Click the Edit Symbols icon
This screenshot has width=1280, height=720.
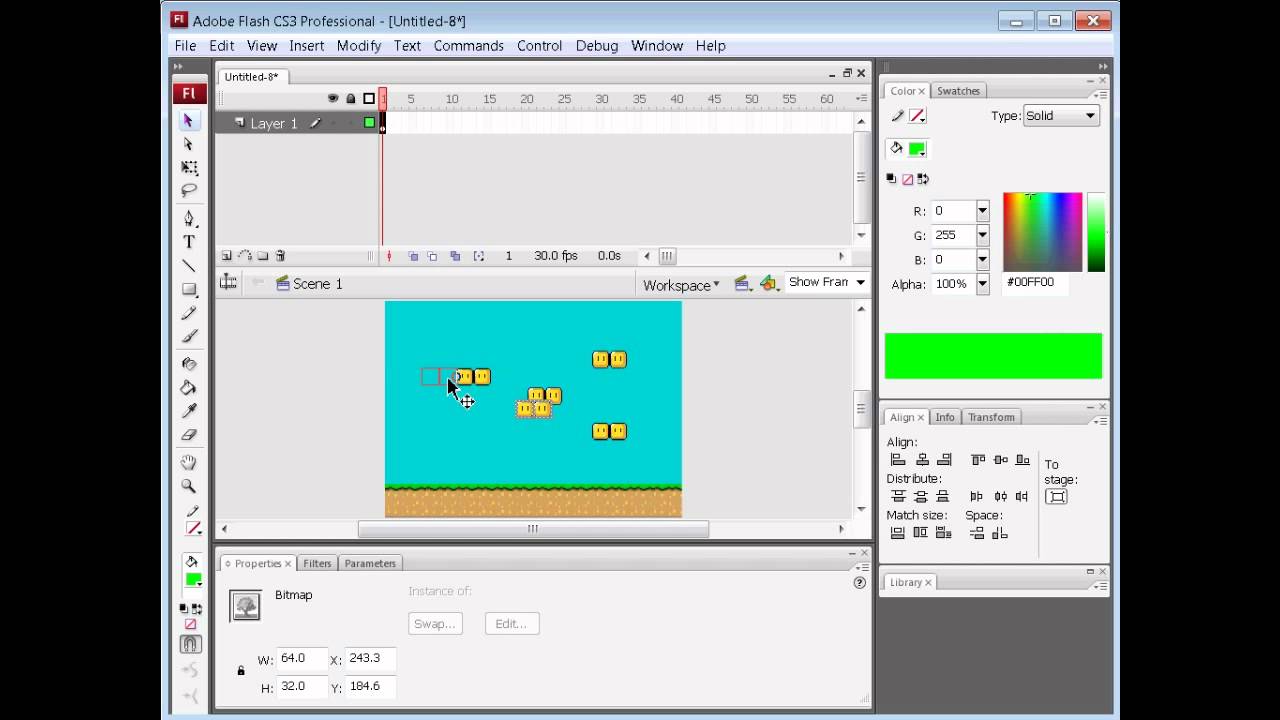768,284
